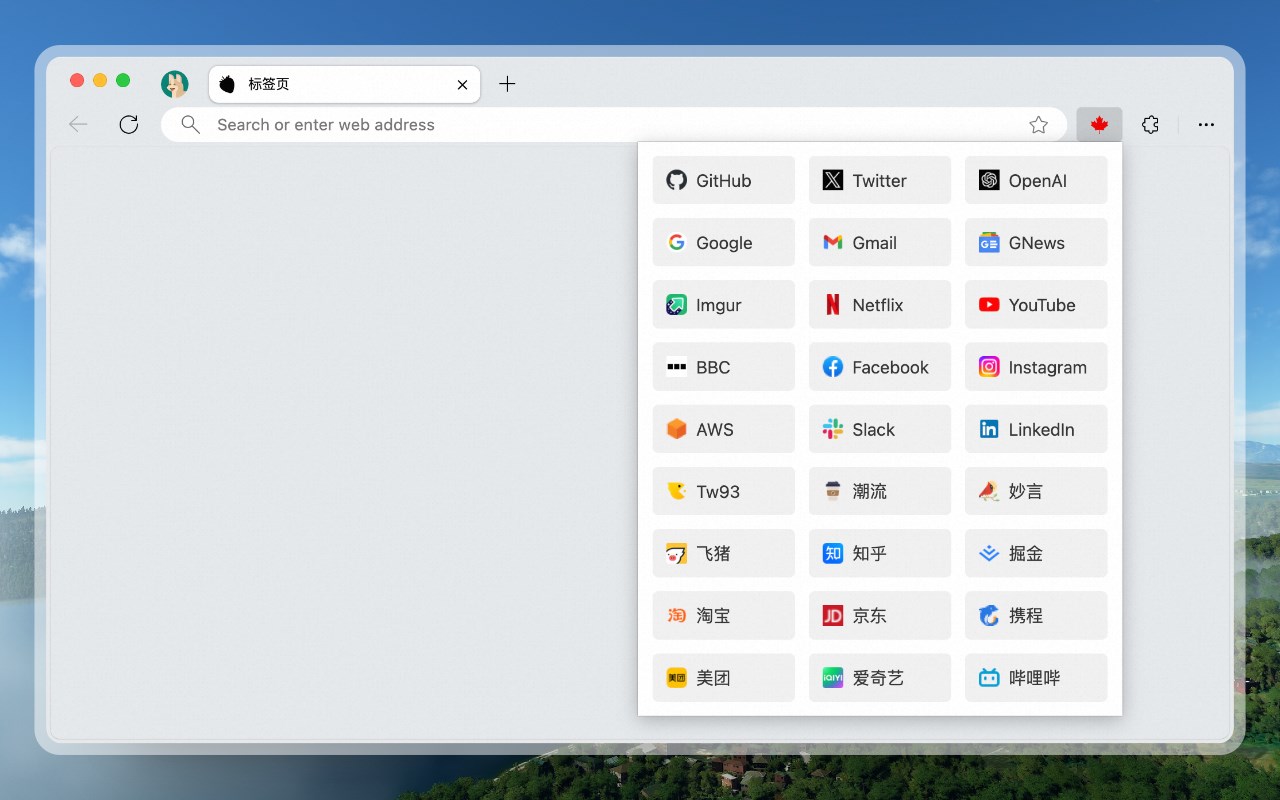Click the Gmail envelope icon

833,242
